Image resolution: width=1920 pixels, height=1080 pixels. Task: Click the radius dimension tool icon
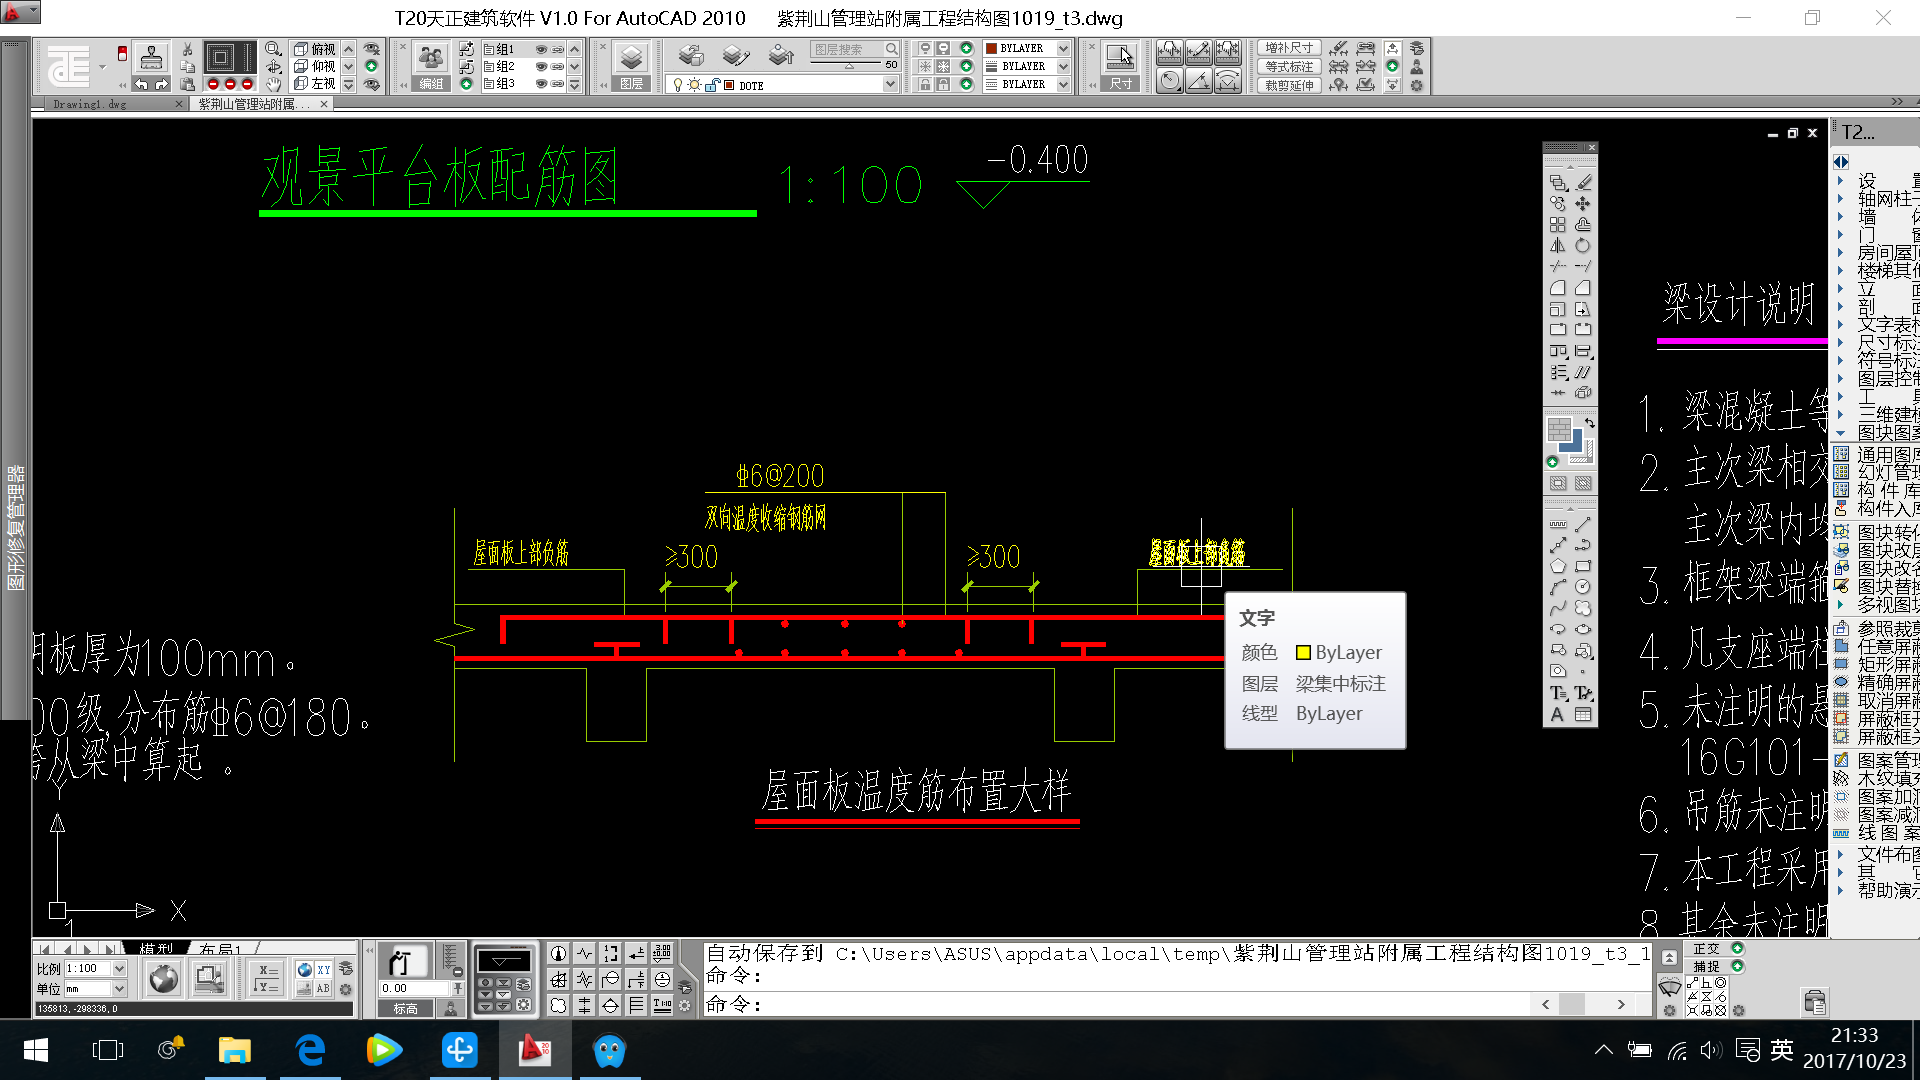[1169, 81]
